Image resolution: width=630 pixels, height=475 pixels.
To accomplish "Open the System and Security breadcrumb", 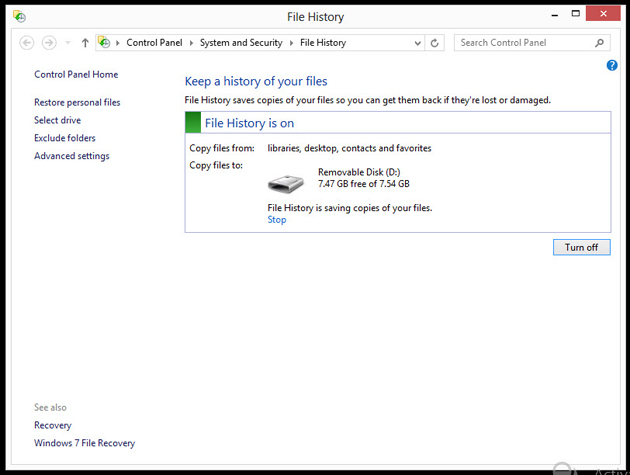I will pos(241,43).
